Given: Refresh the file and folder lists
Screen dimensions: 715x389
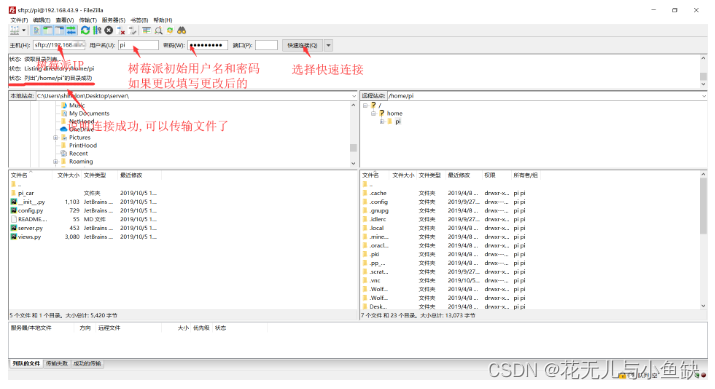Looking at the screenshot, I should click(85, 31).
